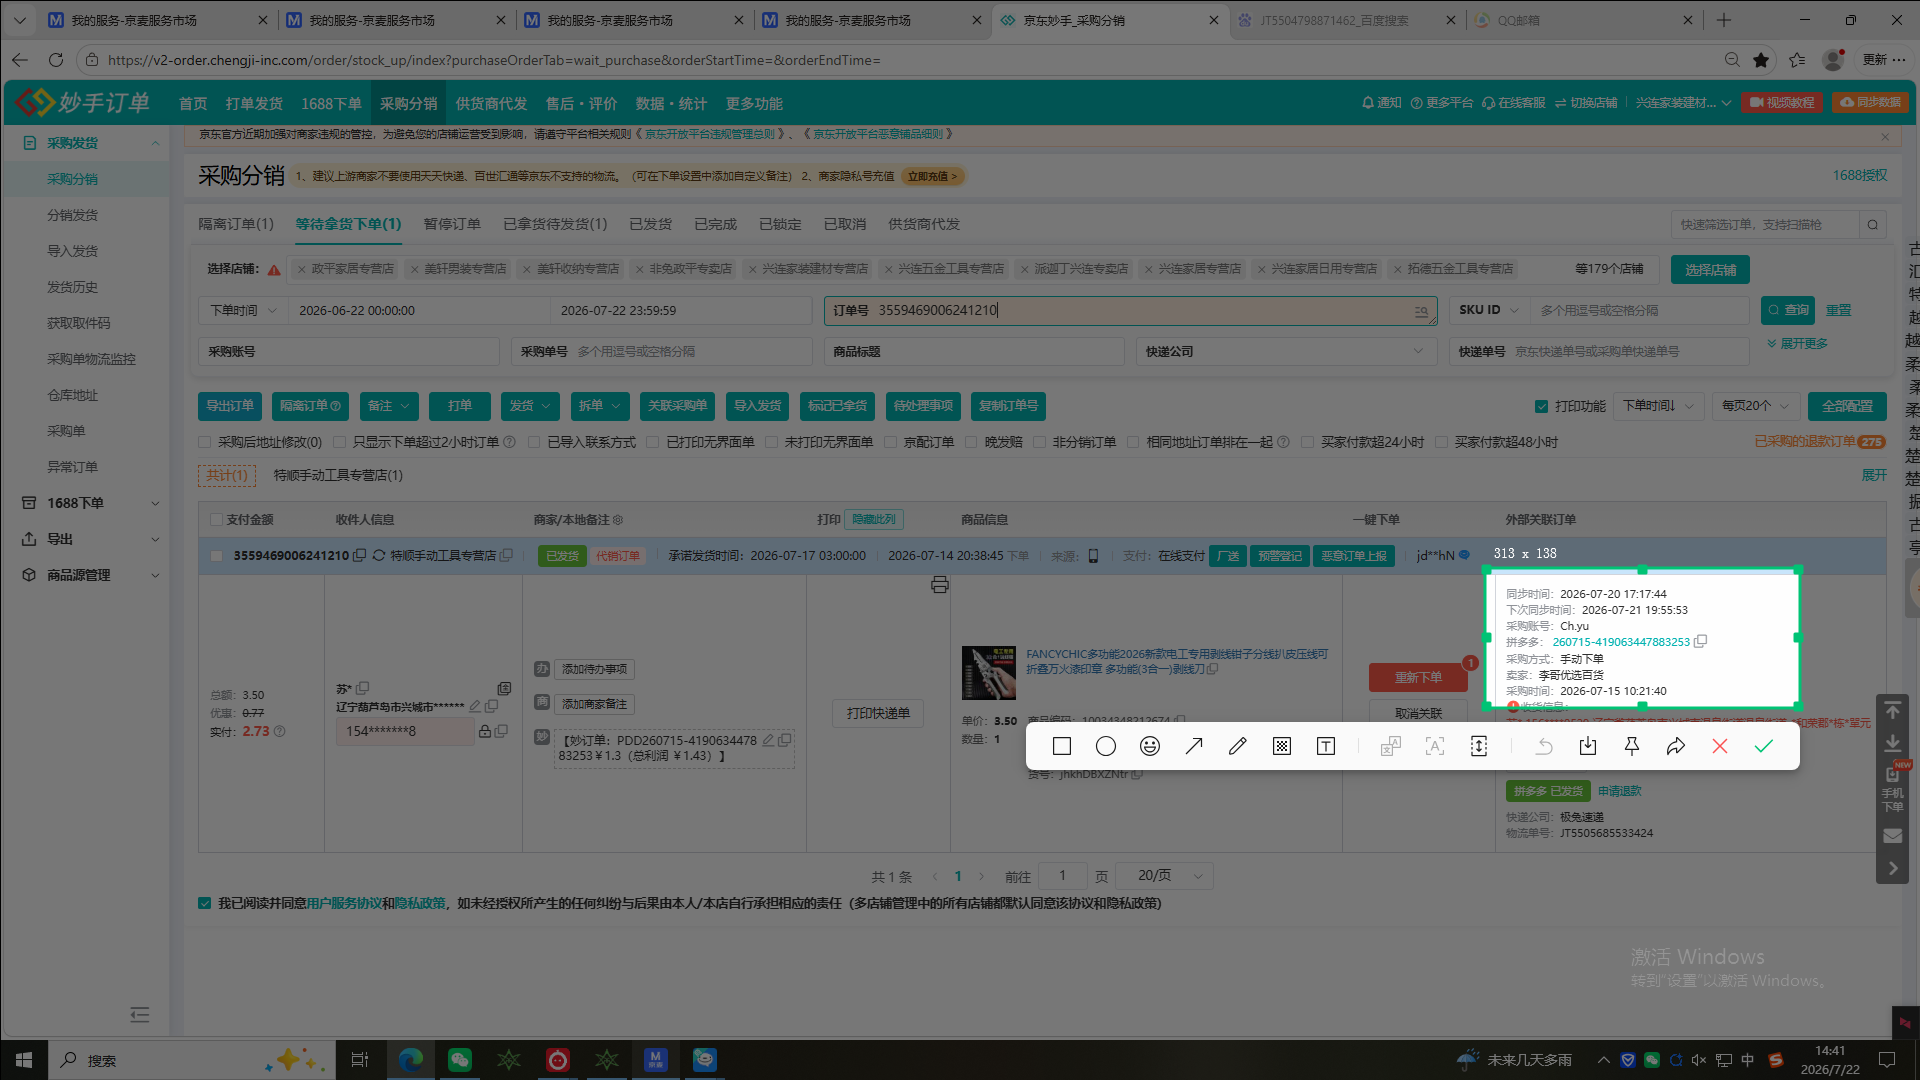
Task: Tick the 京配订单 checkbox
Action: 890,442
